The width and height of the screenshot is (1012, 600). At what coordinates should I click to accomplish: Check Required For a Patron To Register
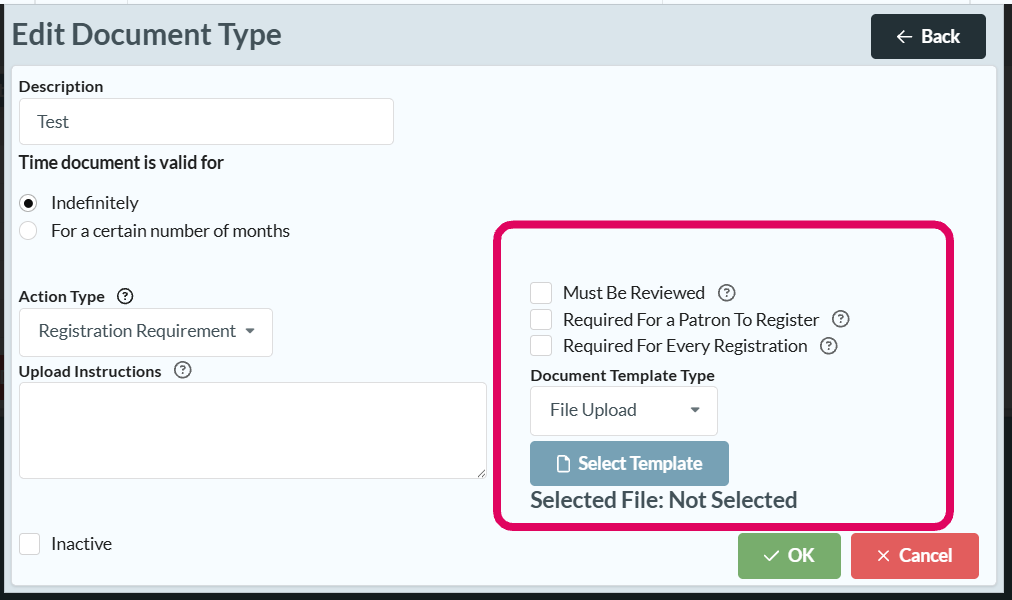[541, 320]
